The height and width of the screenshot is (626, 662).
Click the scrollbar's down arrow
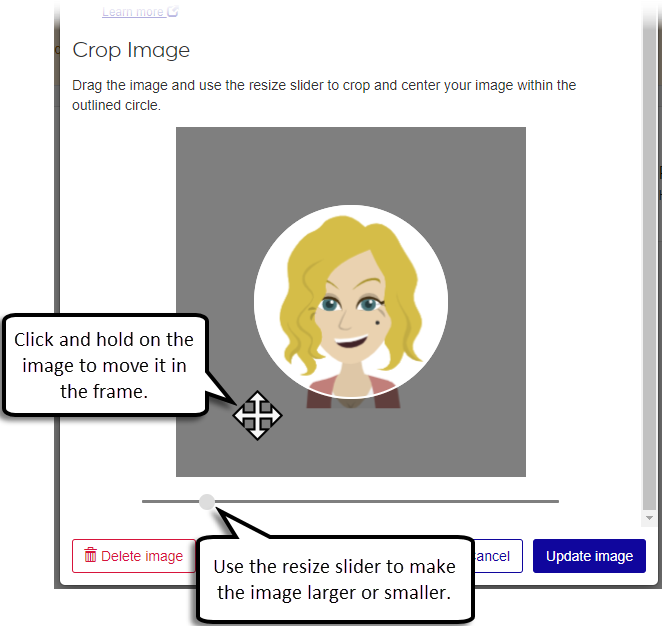click(x=649, y=518)
